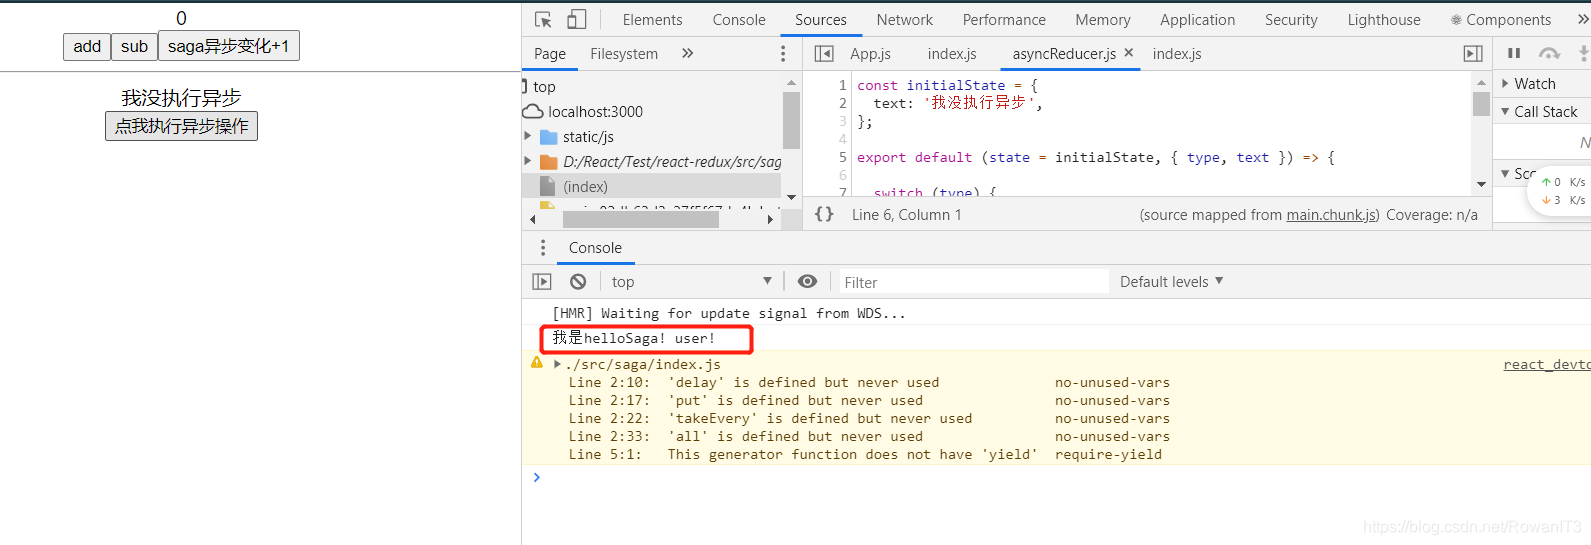Open the Memory tab

[x=1103, y=19]
